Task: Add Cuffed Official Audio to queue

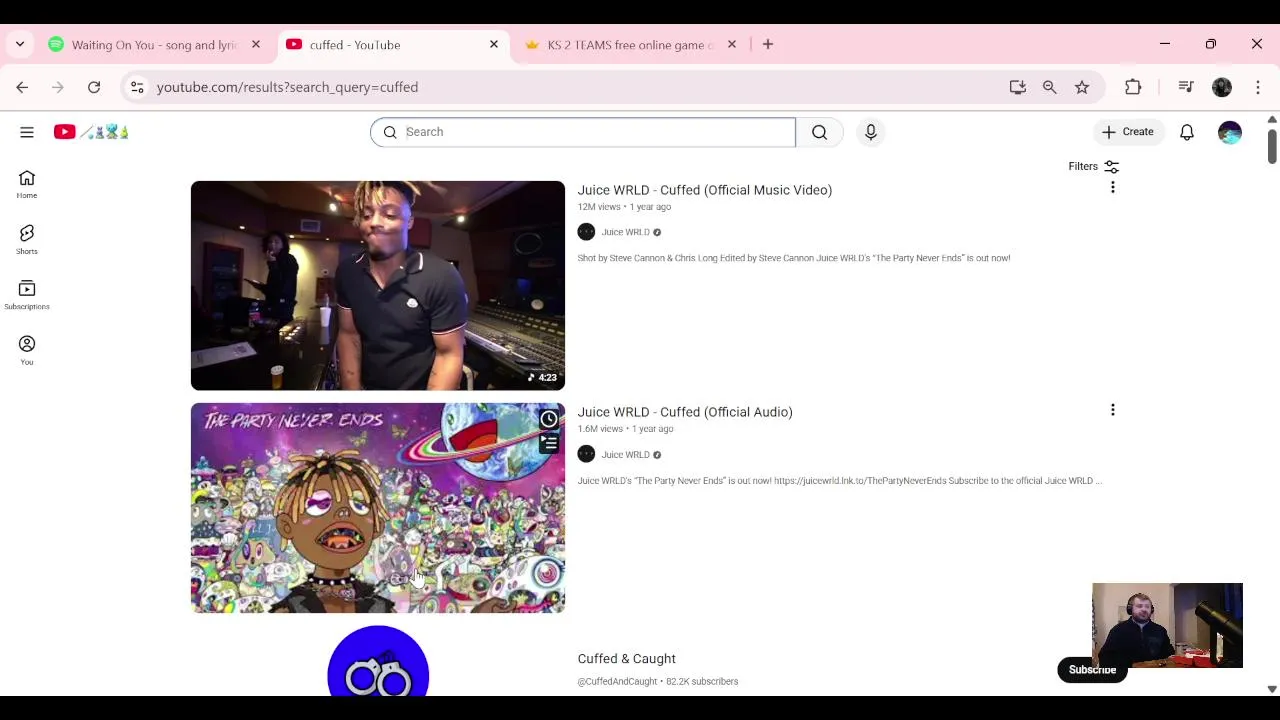Action: coord(549,443)
